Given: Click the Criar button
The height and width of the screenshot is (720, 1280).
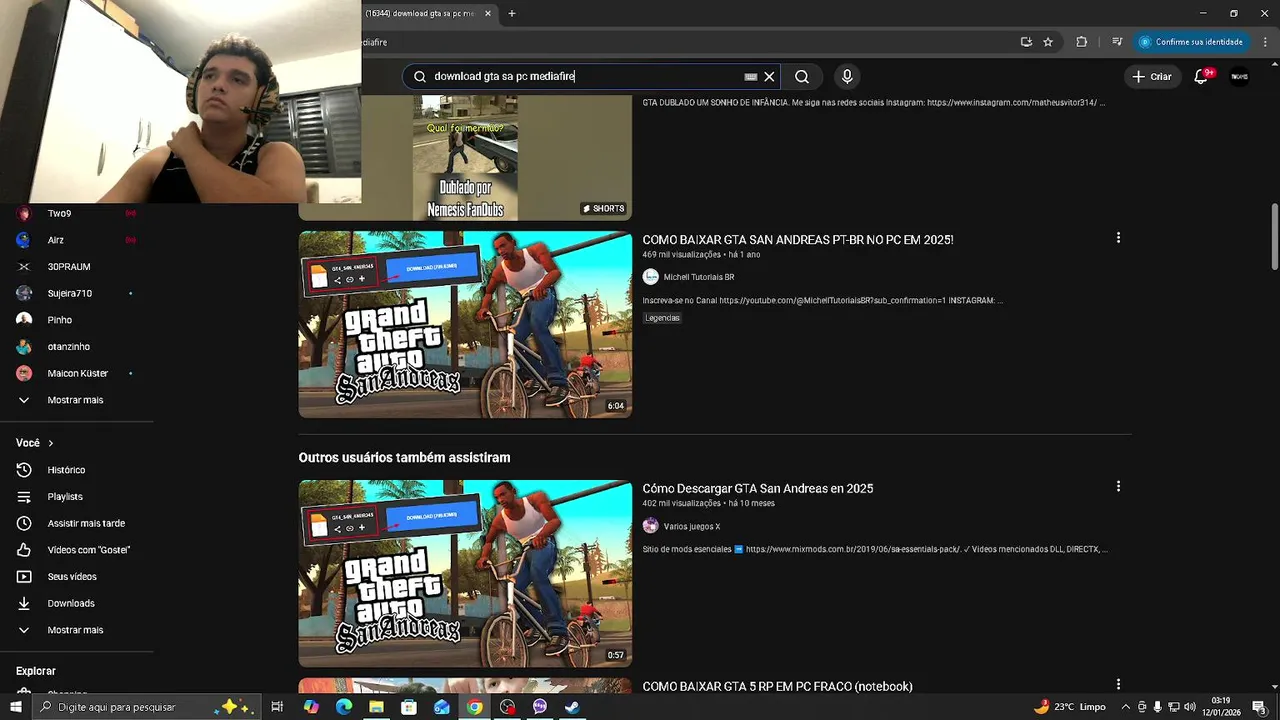Looking at the screenshot, I should click(1151, 77).
